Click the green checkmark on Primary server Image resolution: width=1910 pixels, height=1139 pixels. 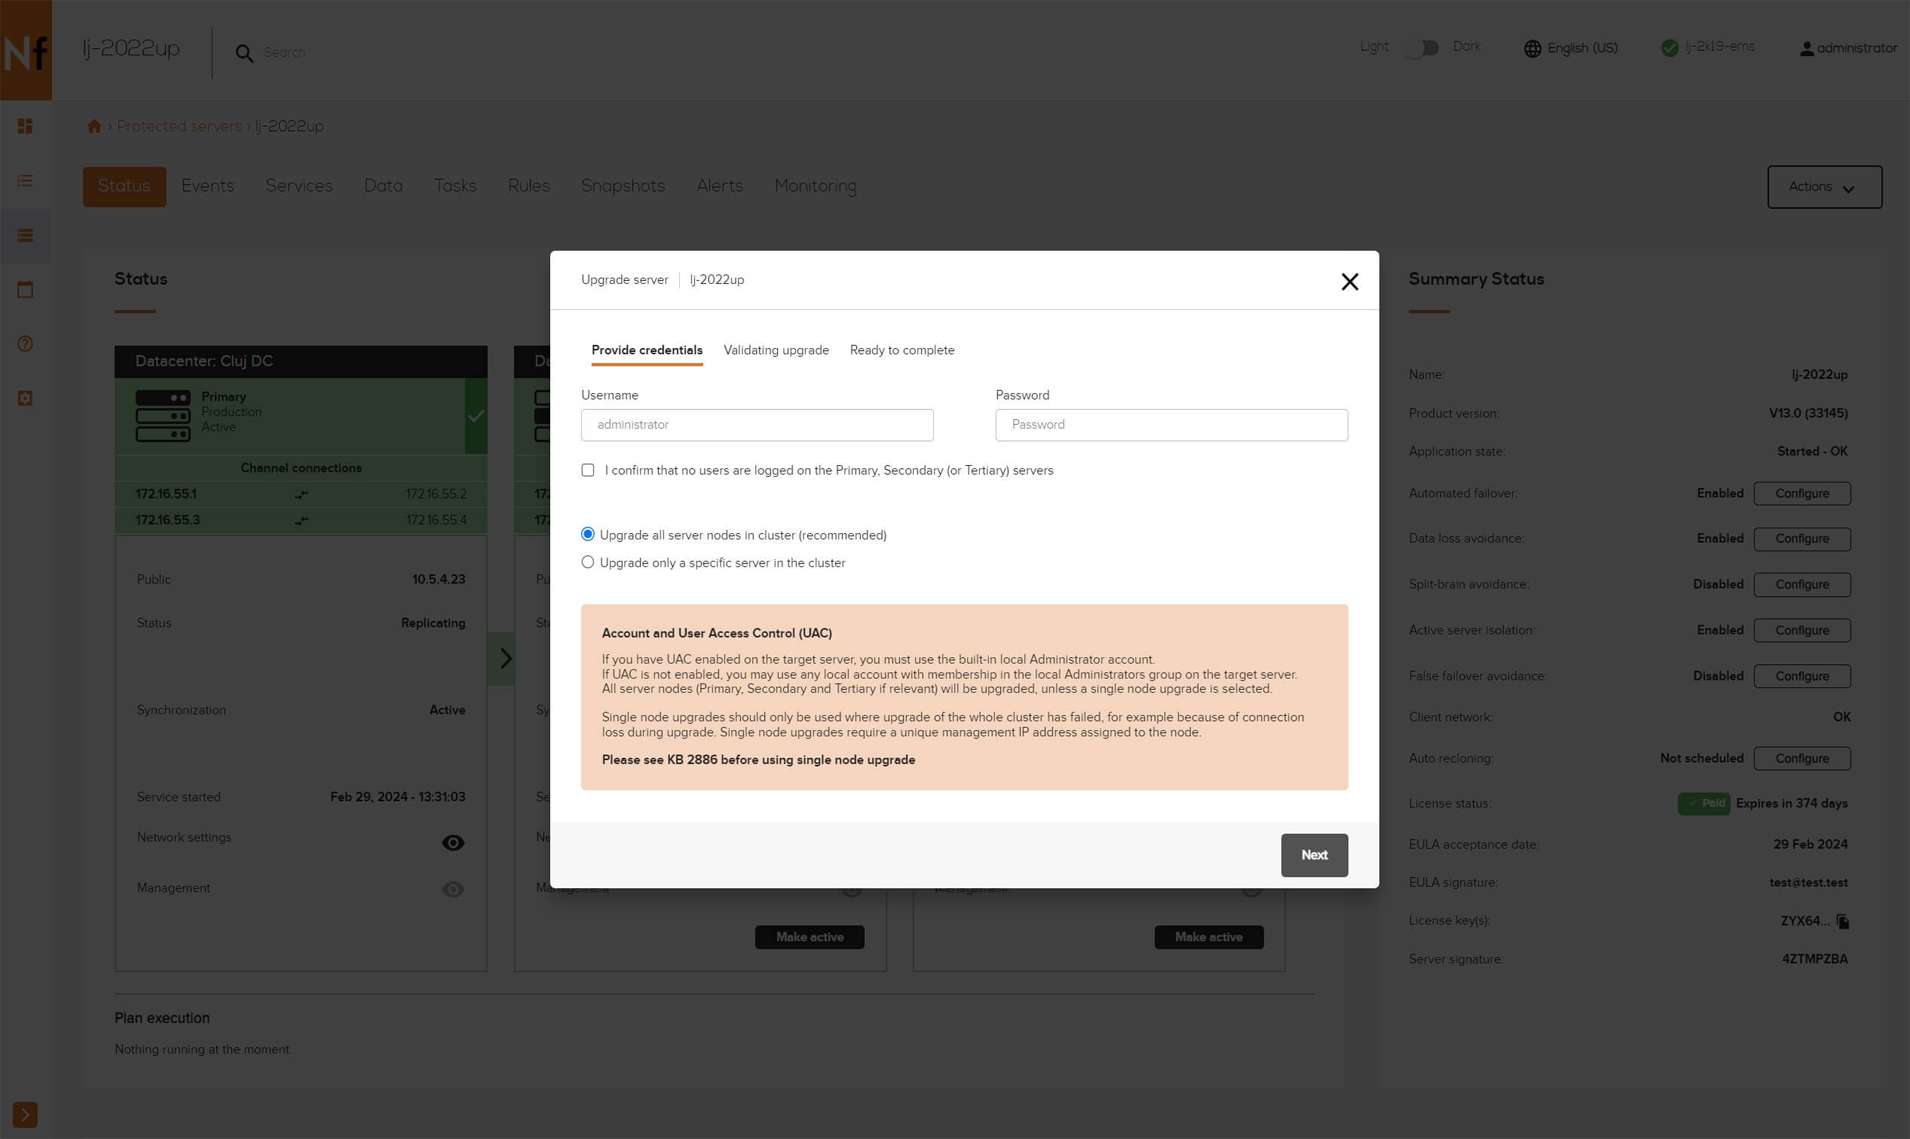pos(476,415)
